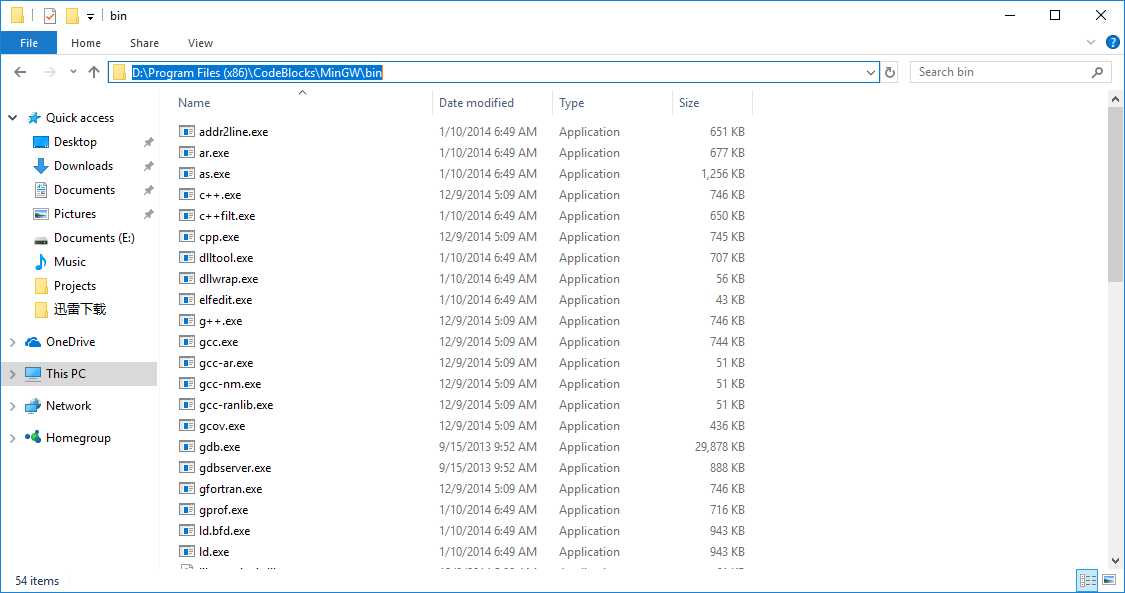Select the gcc.exe file icon
Image resolution: width=1125 pixels, height=593 pixels.
pos(187,342)
